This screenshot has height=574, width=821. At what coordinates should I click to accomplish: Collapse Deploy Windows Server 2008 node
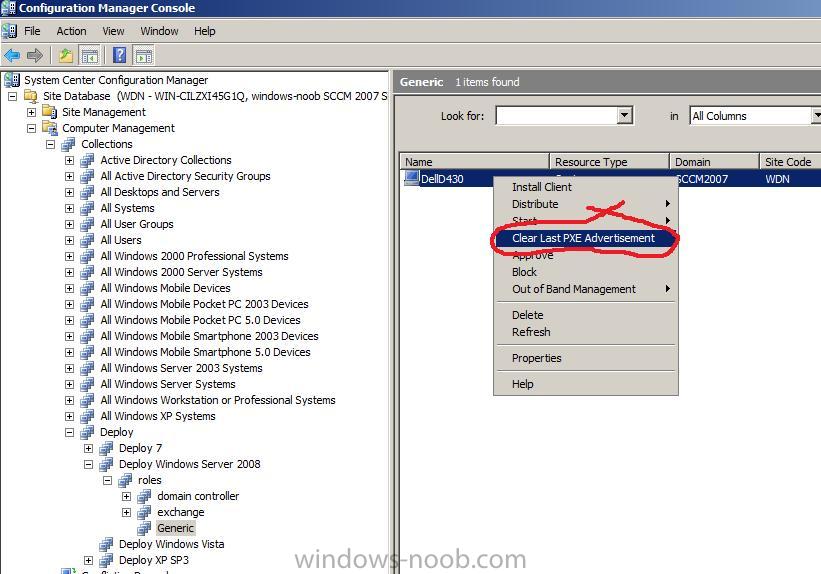[x=88, y=465]
